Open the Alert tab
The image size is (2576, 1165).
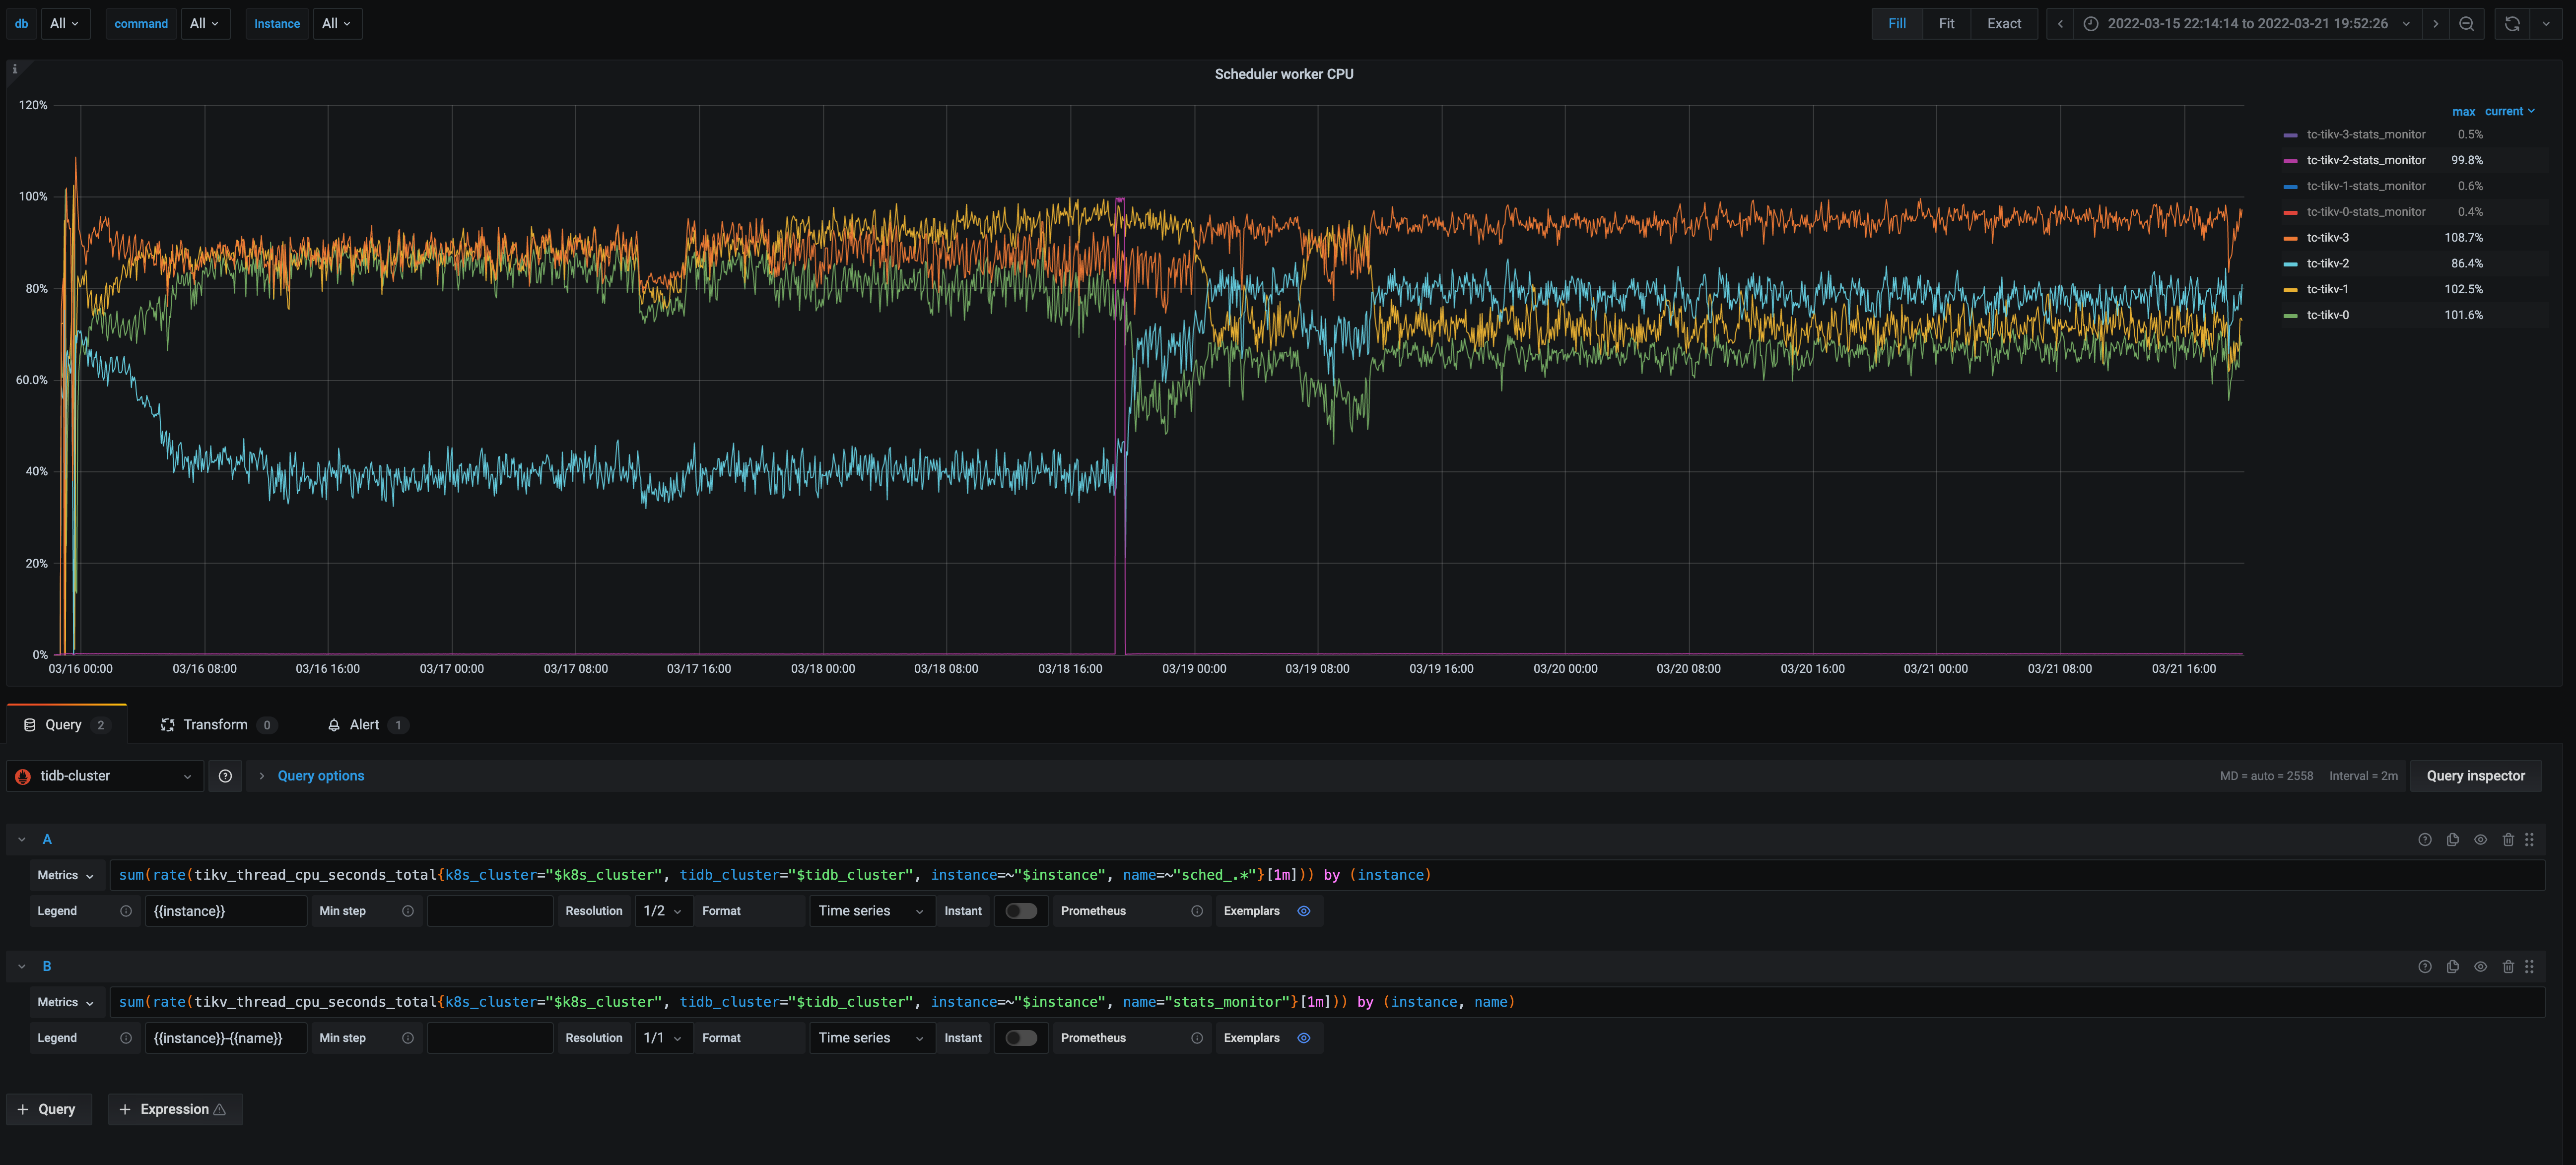366,724
